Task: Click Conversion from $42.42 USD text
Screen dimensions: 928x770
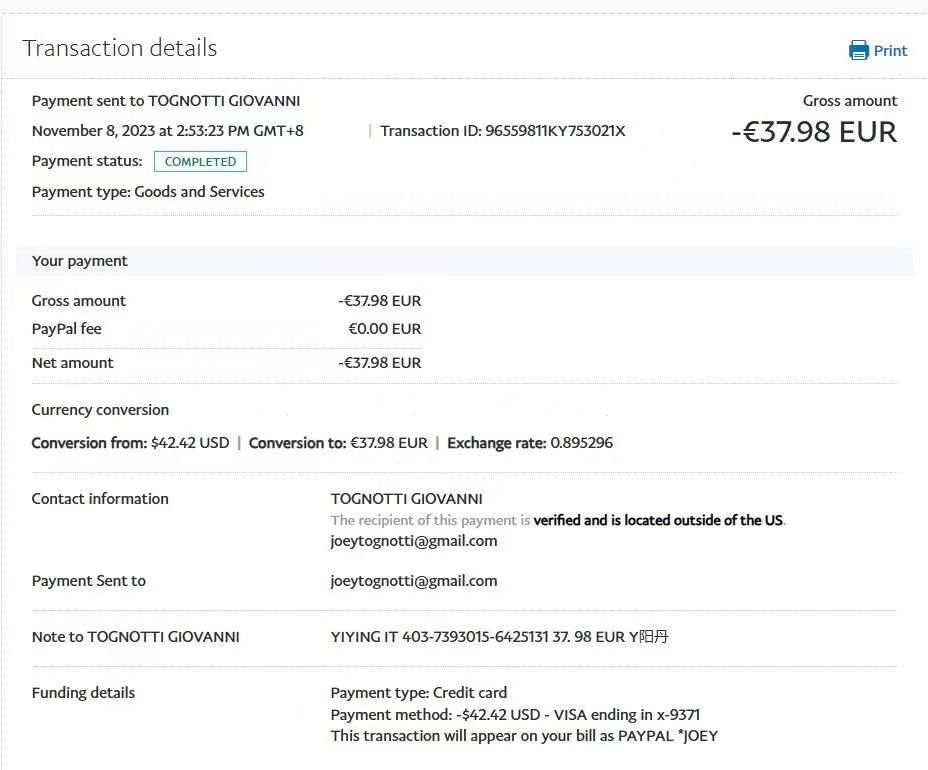Action: (x=130, y=443)
